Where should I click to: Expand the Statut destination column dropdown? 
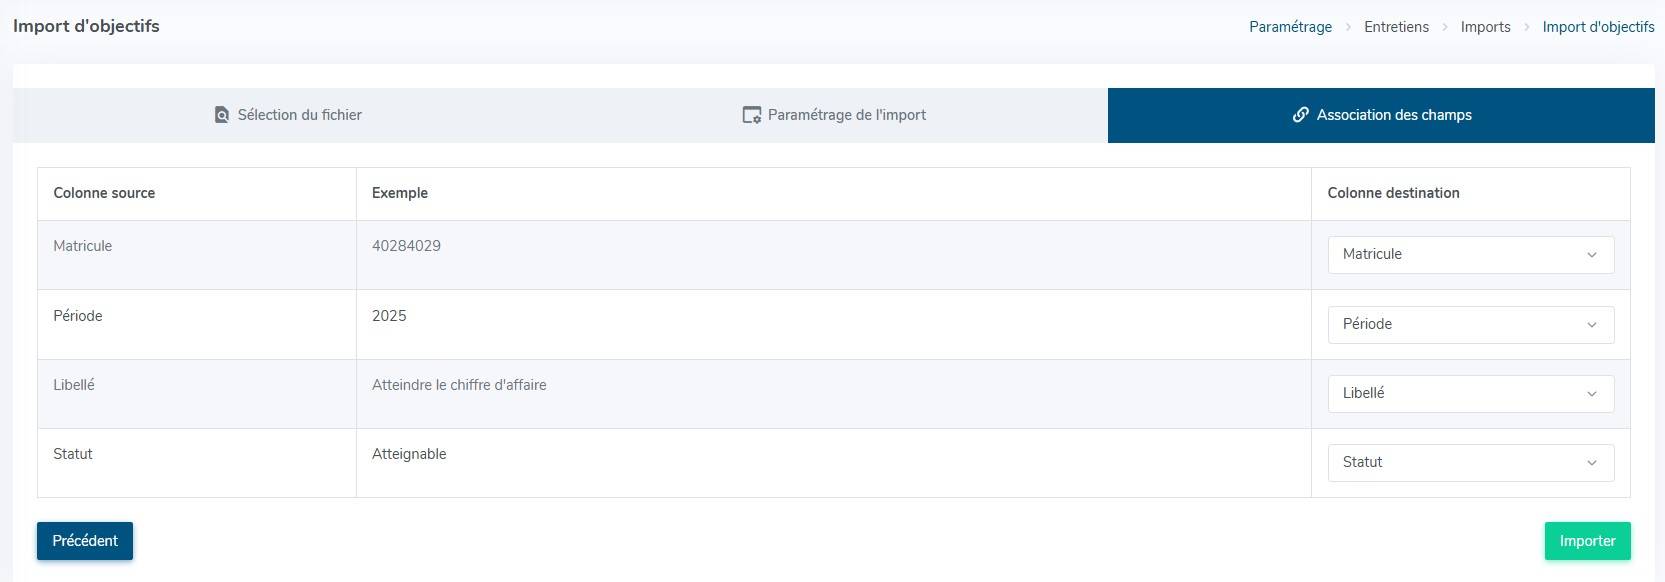[1470, 463]
